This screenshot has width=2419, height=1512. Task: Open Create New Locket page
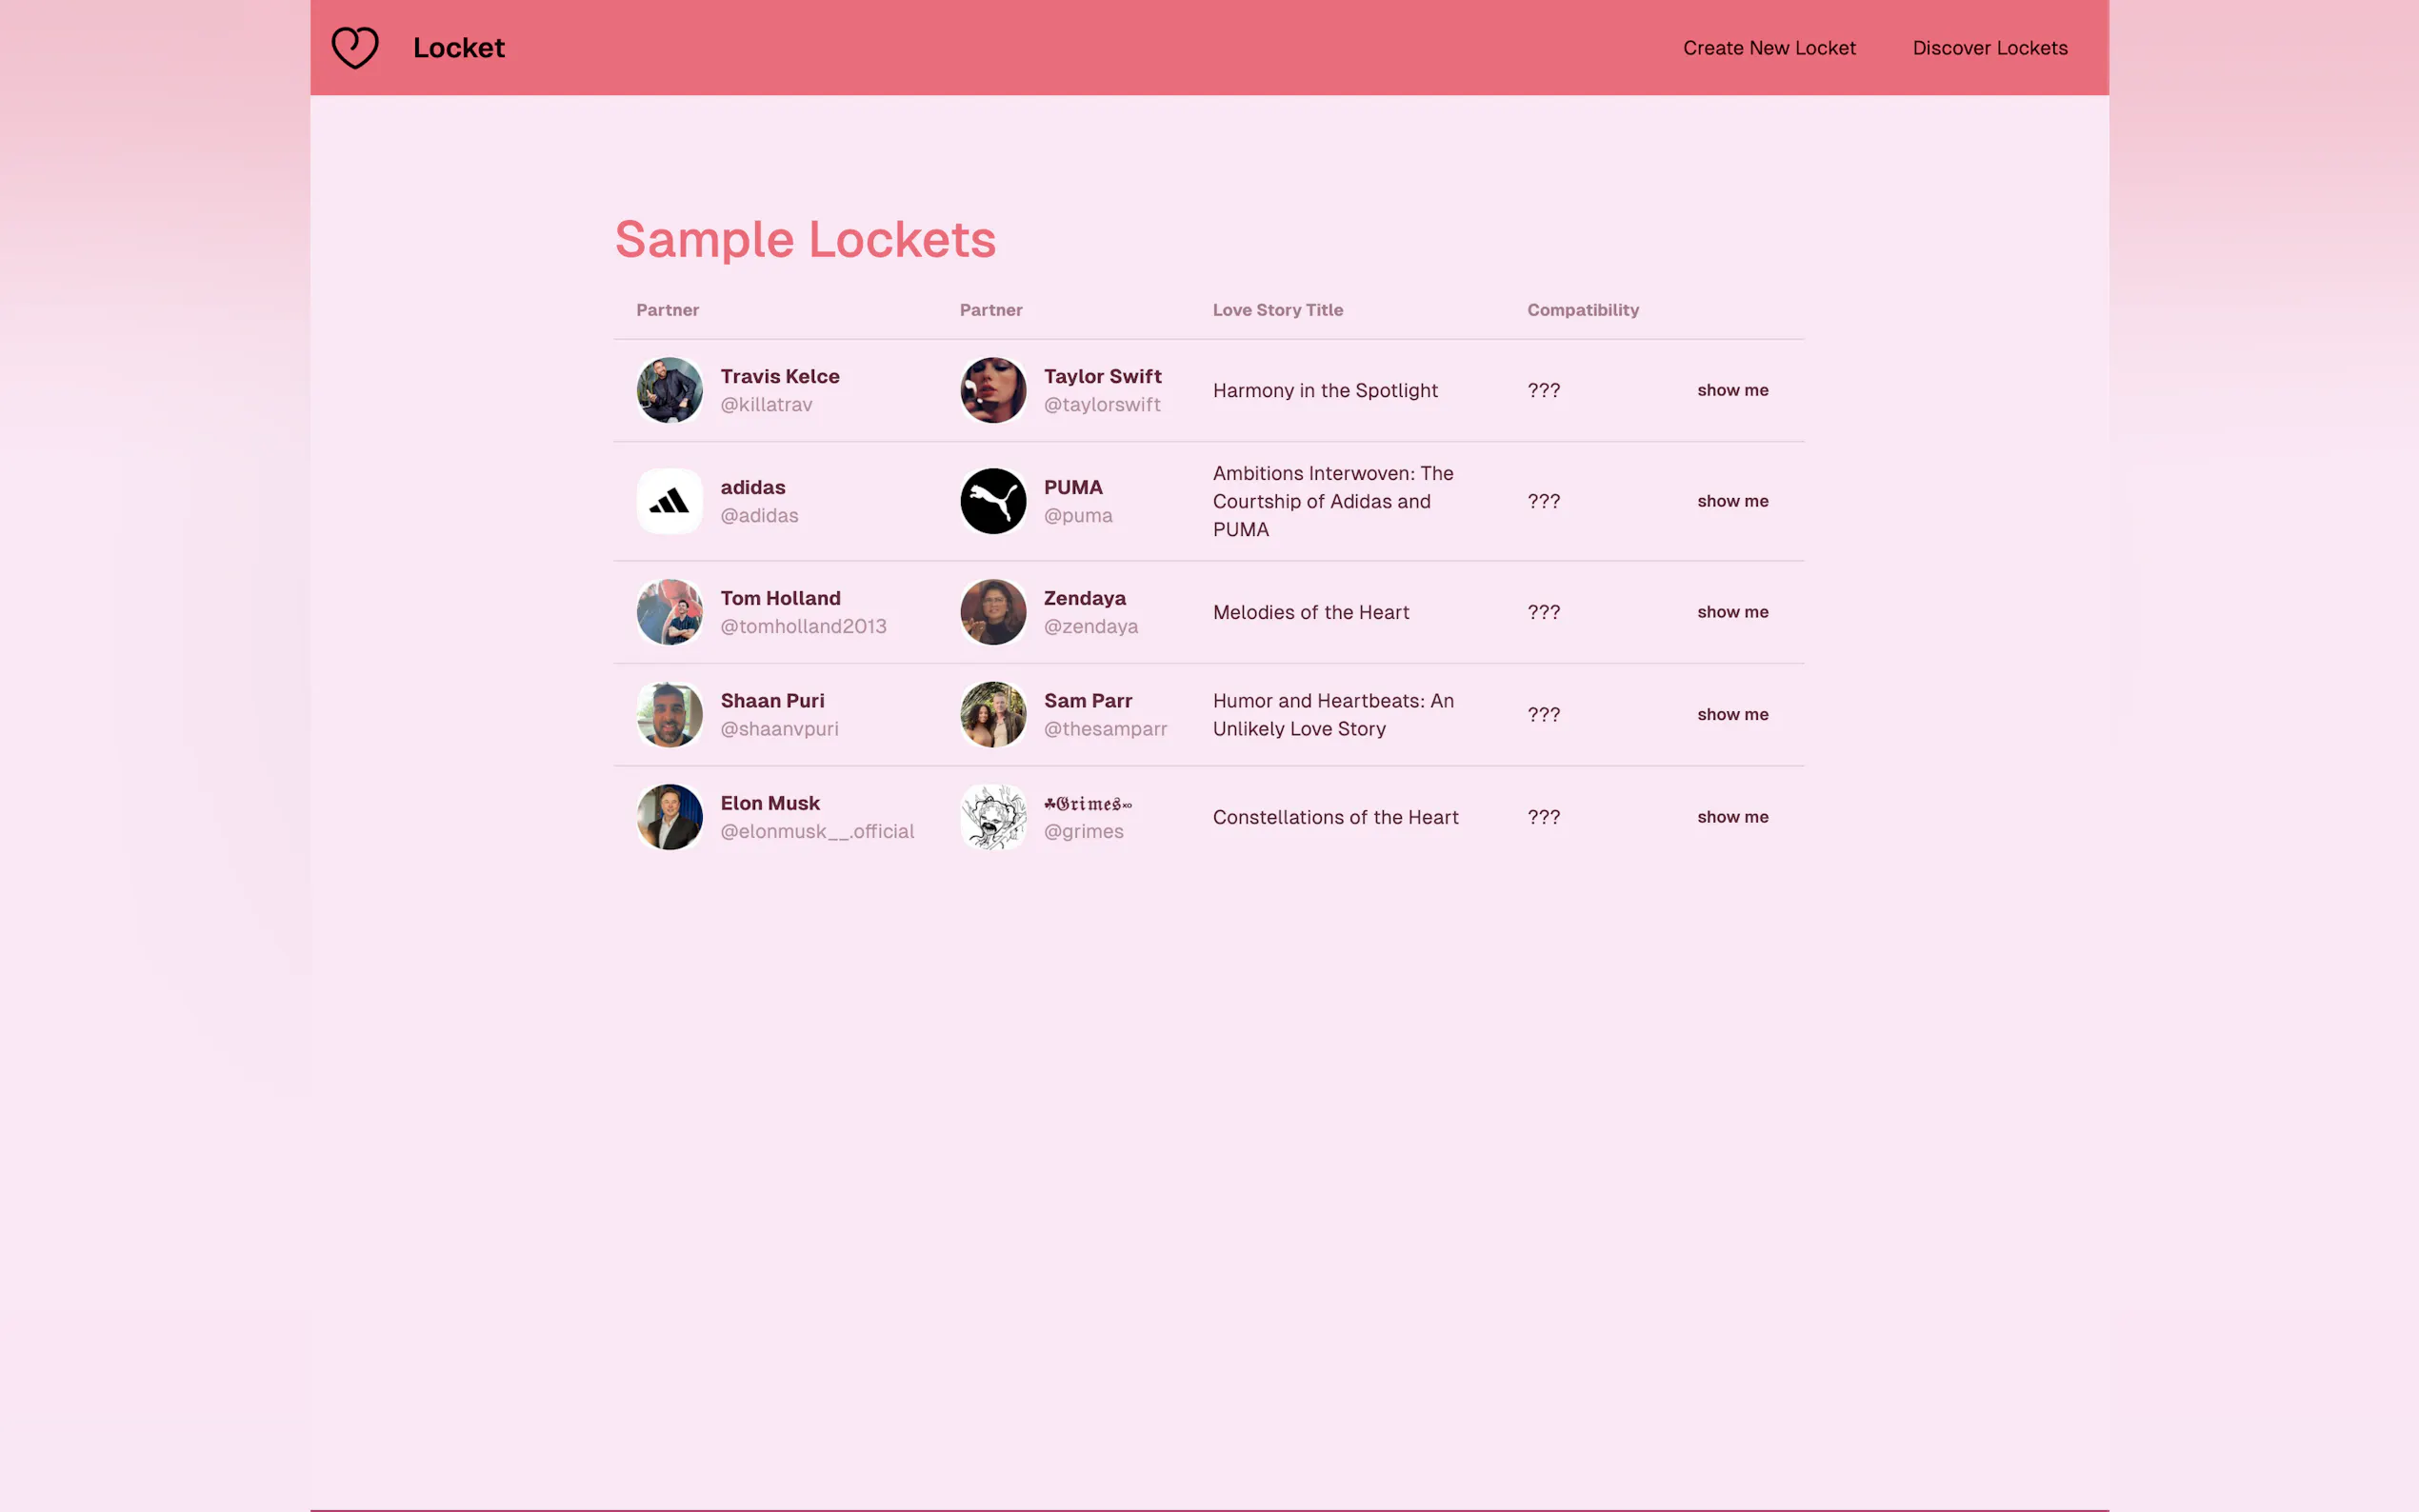point(1768,48)
